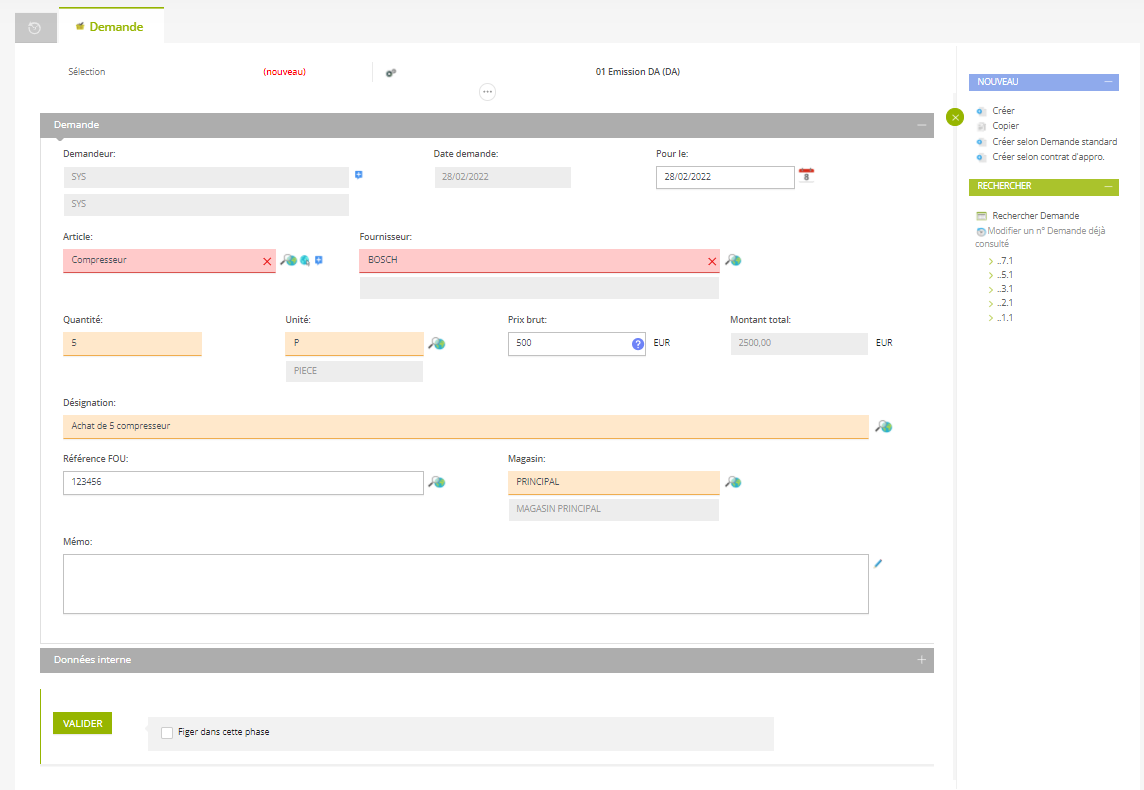Check the Figer dans cette phase checkbox
1144x790 pixels.
pos(167,732)
